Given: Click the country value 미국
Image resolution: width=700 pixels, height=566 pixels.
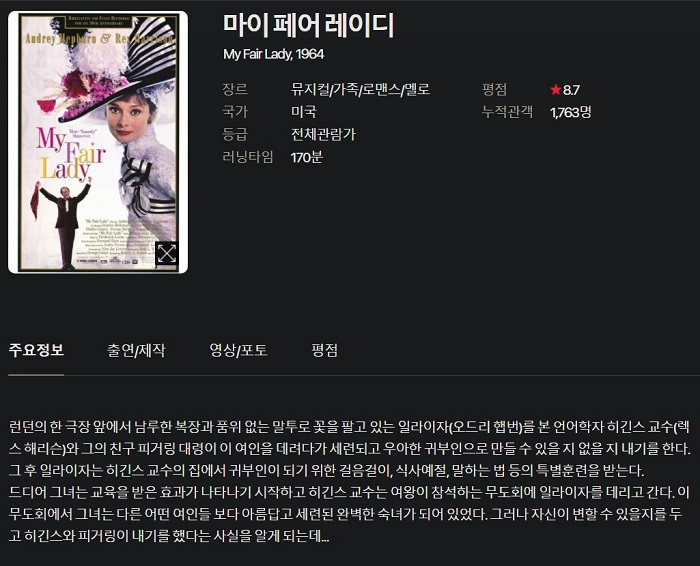Looking at the screenshot, I should click(x=304, y=112).
